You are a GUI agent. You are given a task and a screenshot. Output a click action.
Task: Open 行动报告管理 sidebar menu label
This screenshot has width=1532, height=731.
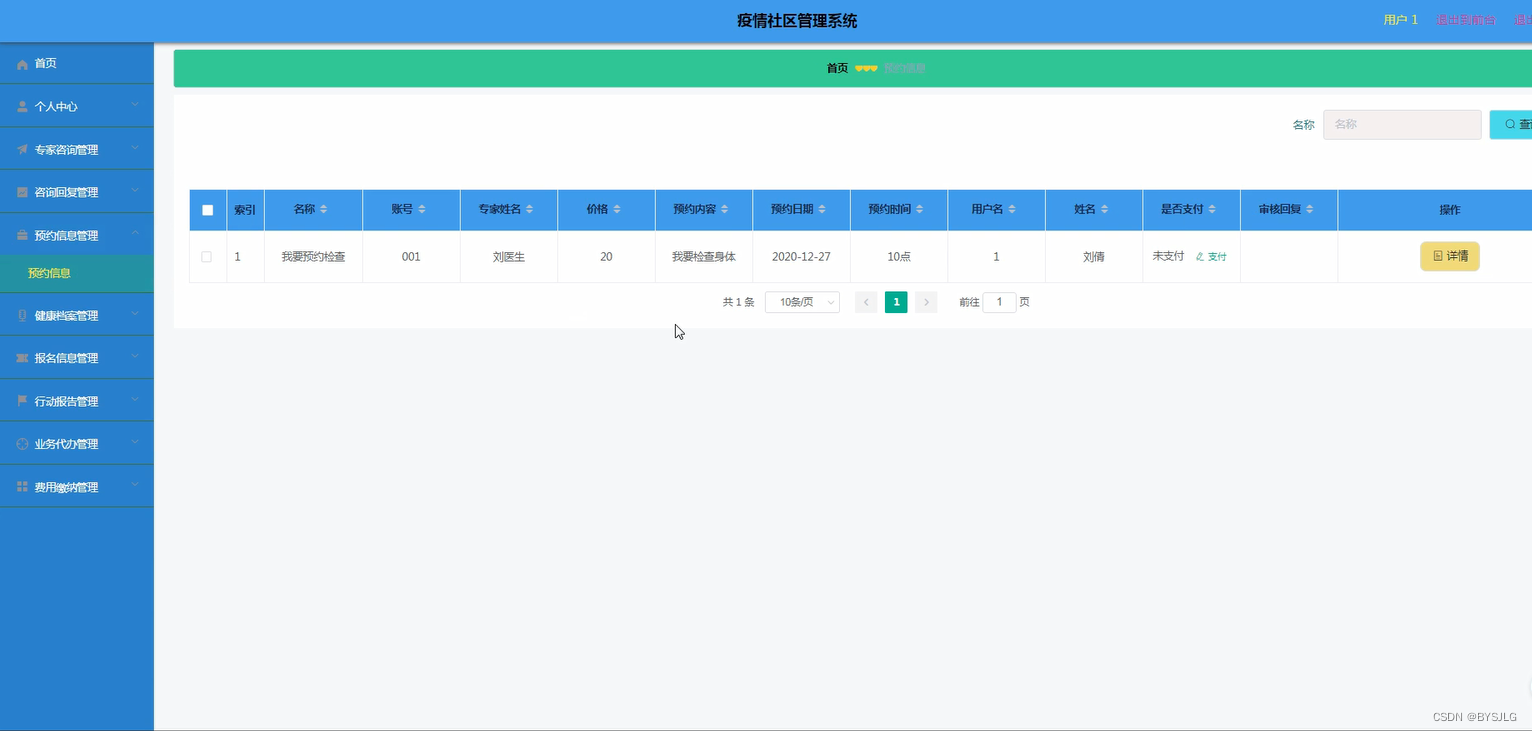[x=67, y=402]
